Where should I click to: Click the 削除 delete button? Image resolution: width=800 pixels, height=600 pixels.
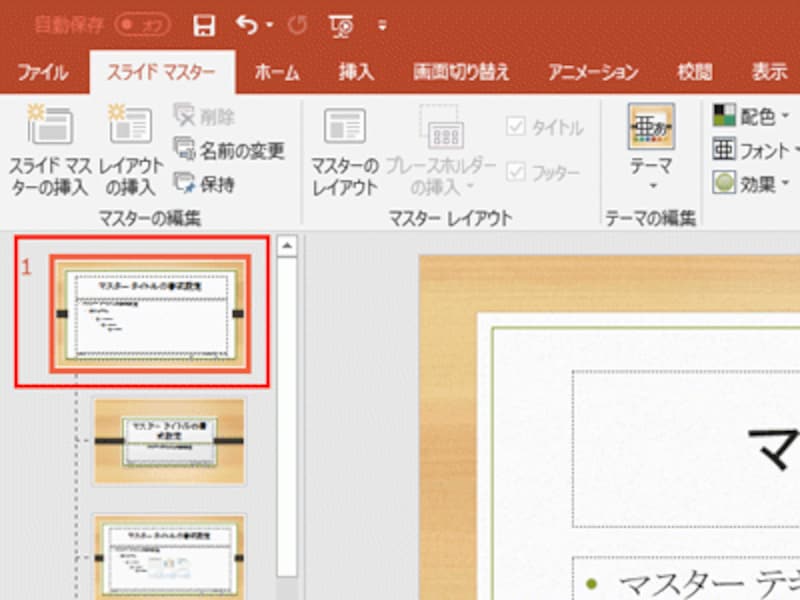click(x=205, y=116)
